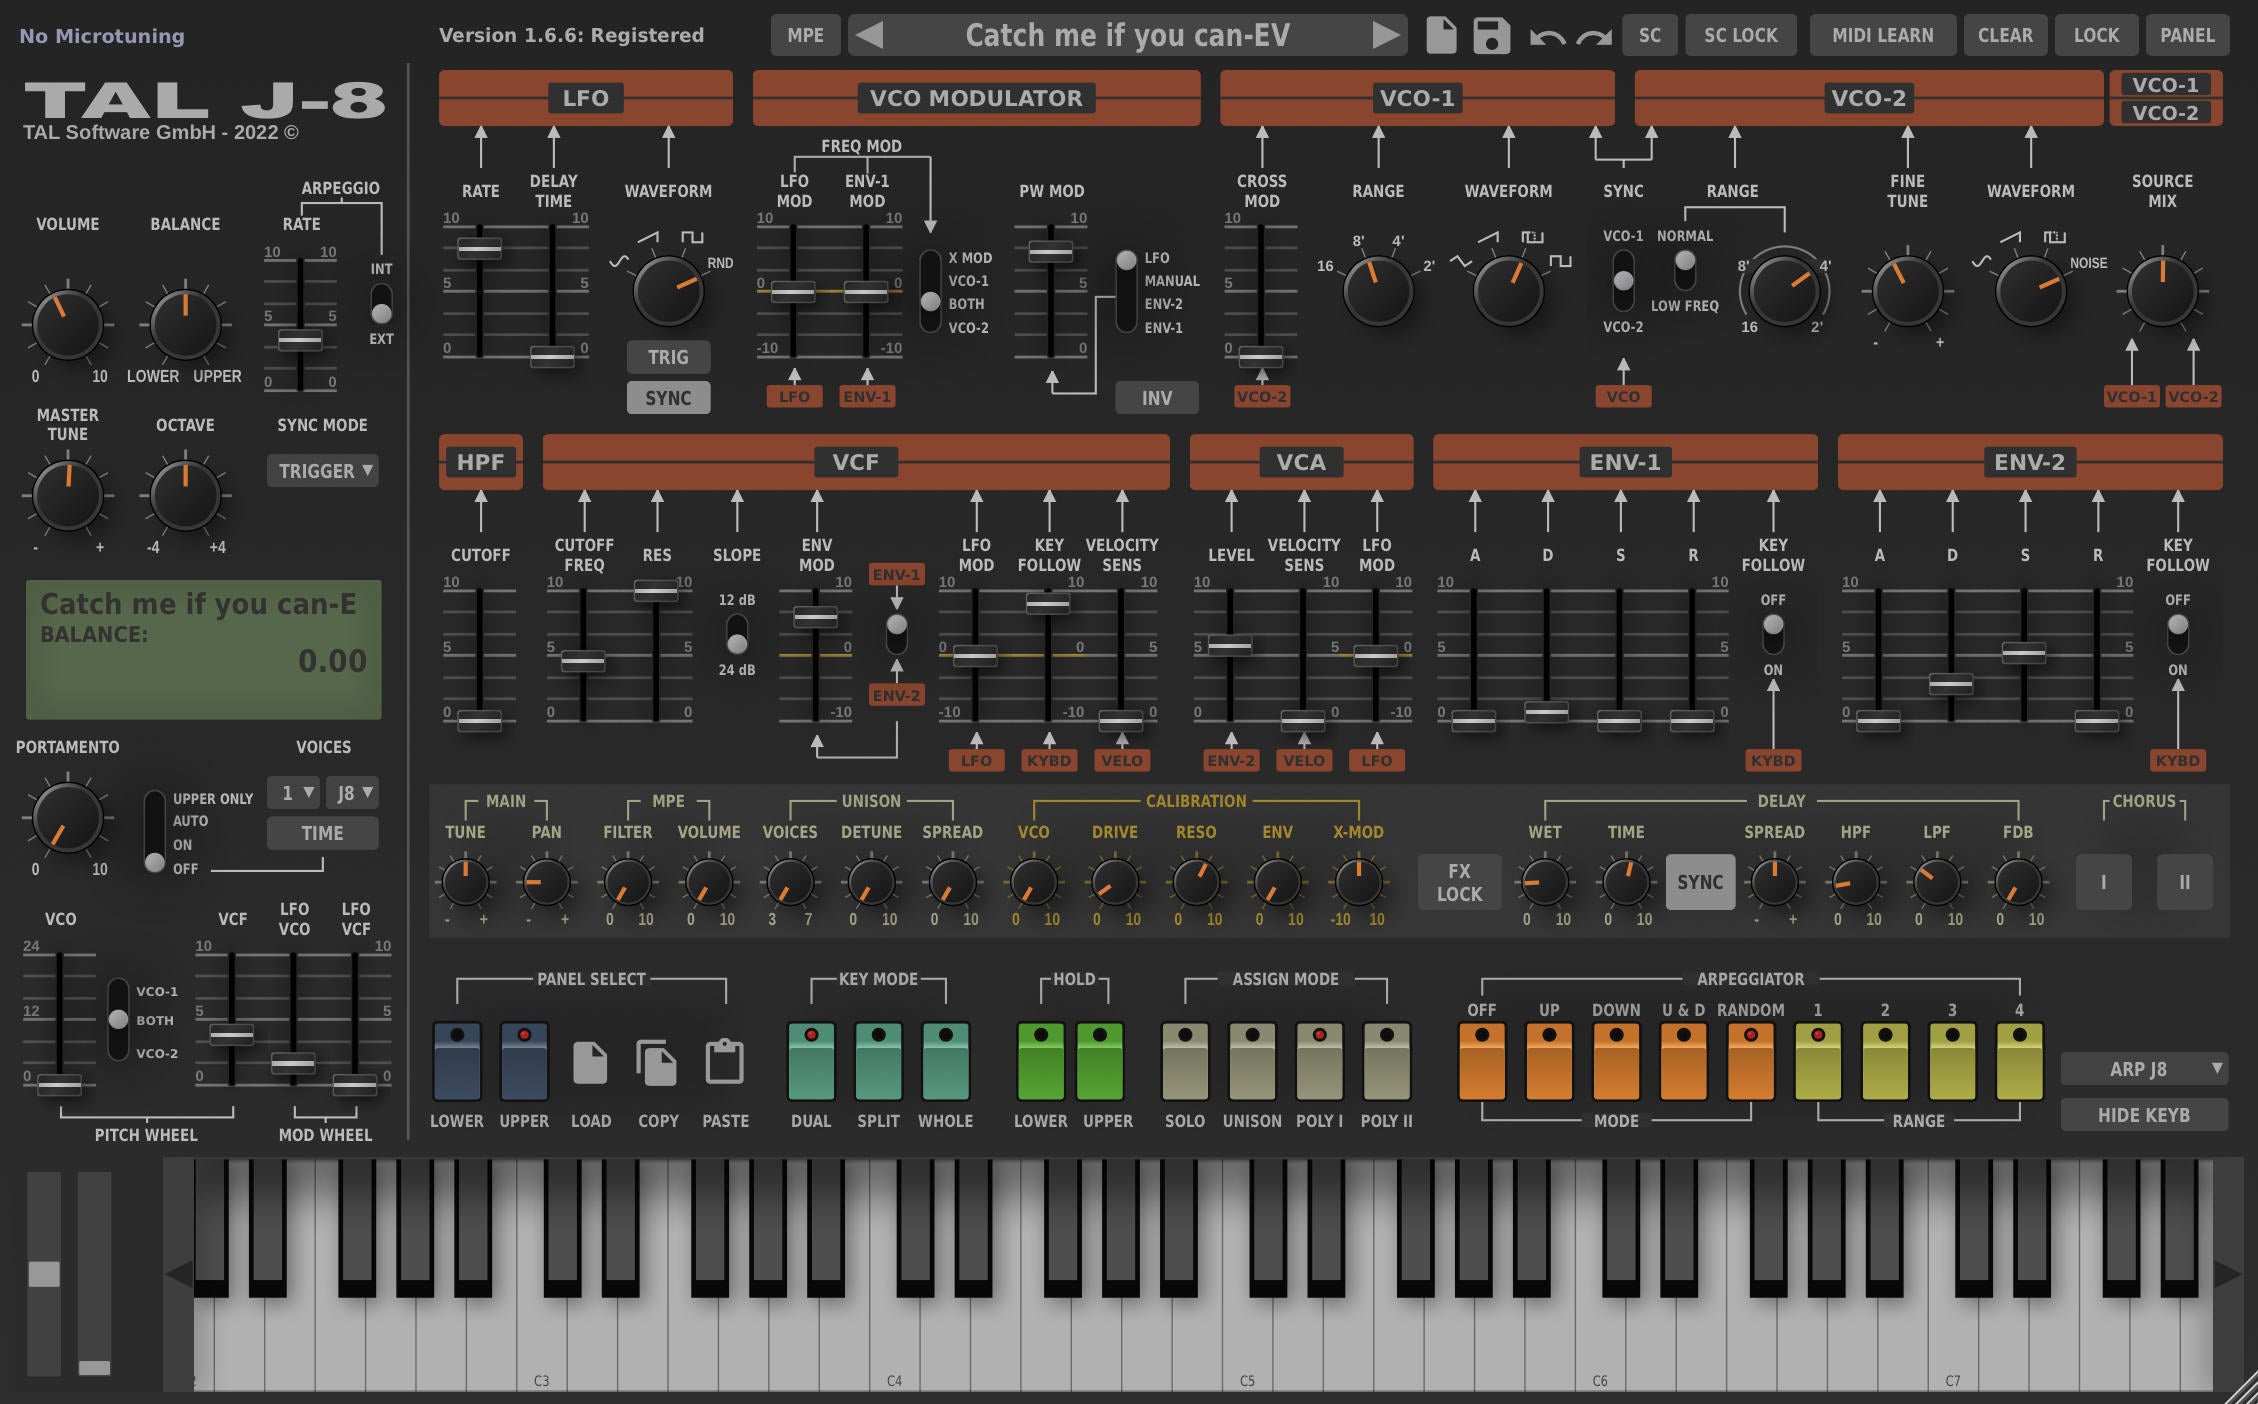Click HIDE KEYB to hide the keyboard
The width and height of the screenshot is (2258, 1404).
[2144, 1115]
